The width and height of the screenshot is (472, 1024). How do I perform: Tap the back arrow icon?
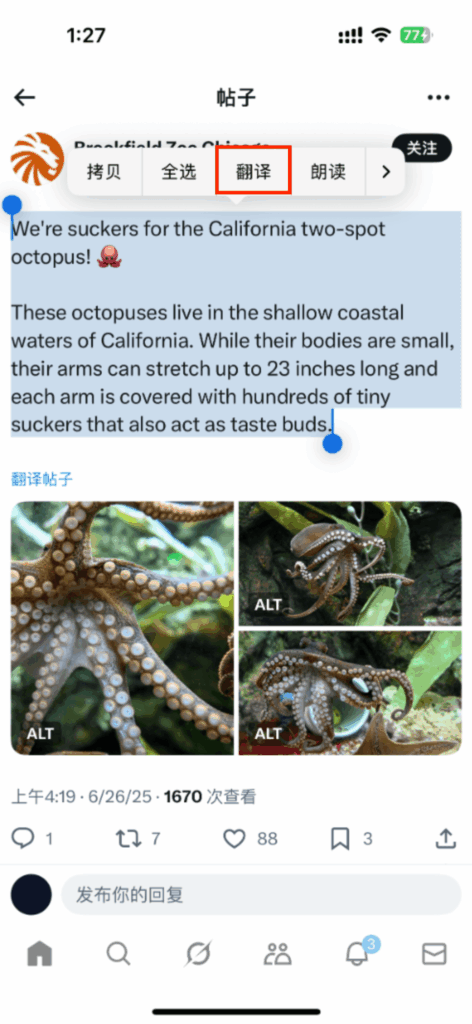point(25,98)
